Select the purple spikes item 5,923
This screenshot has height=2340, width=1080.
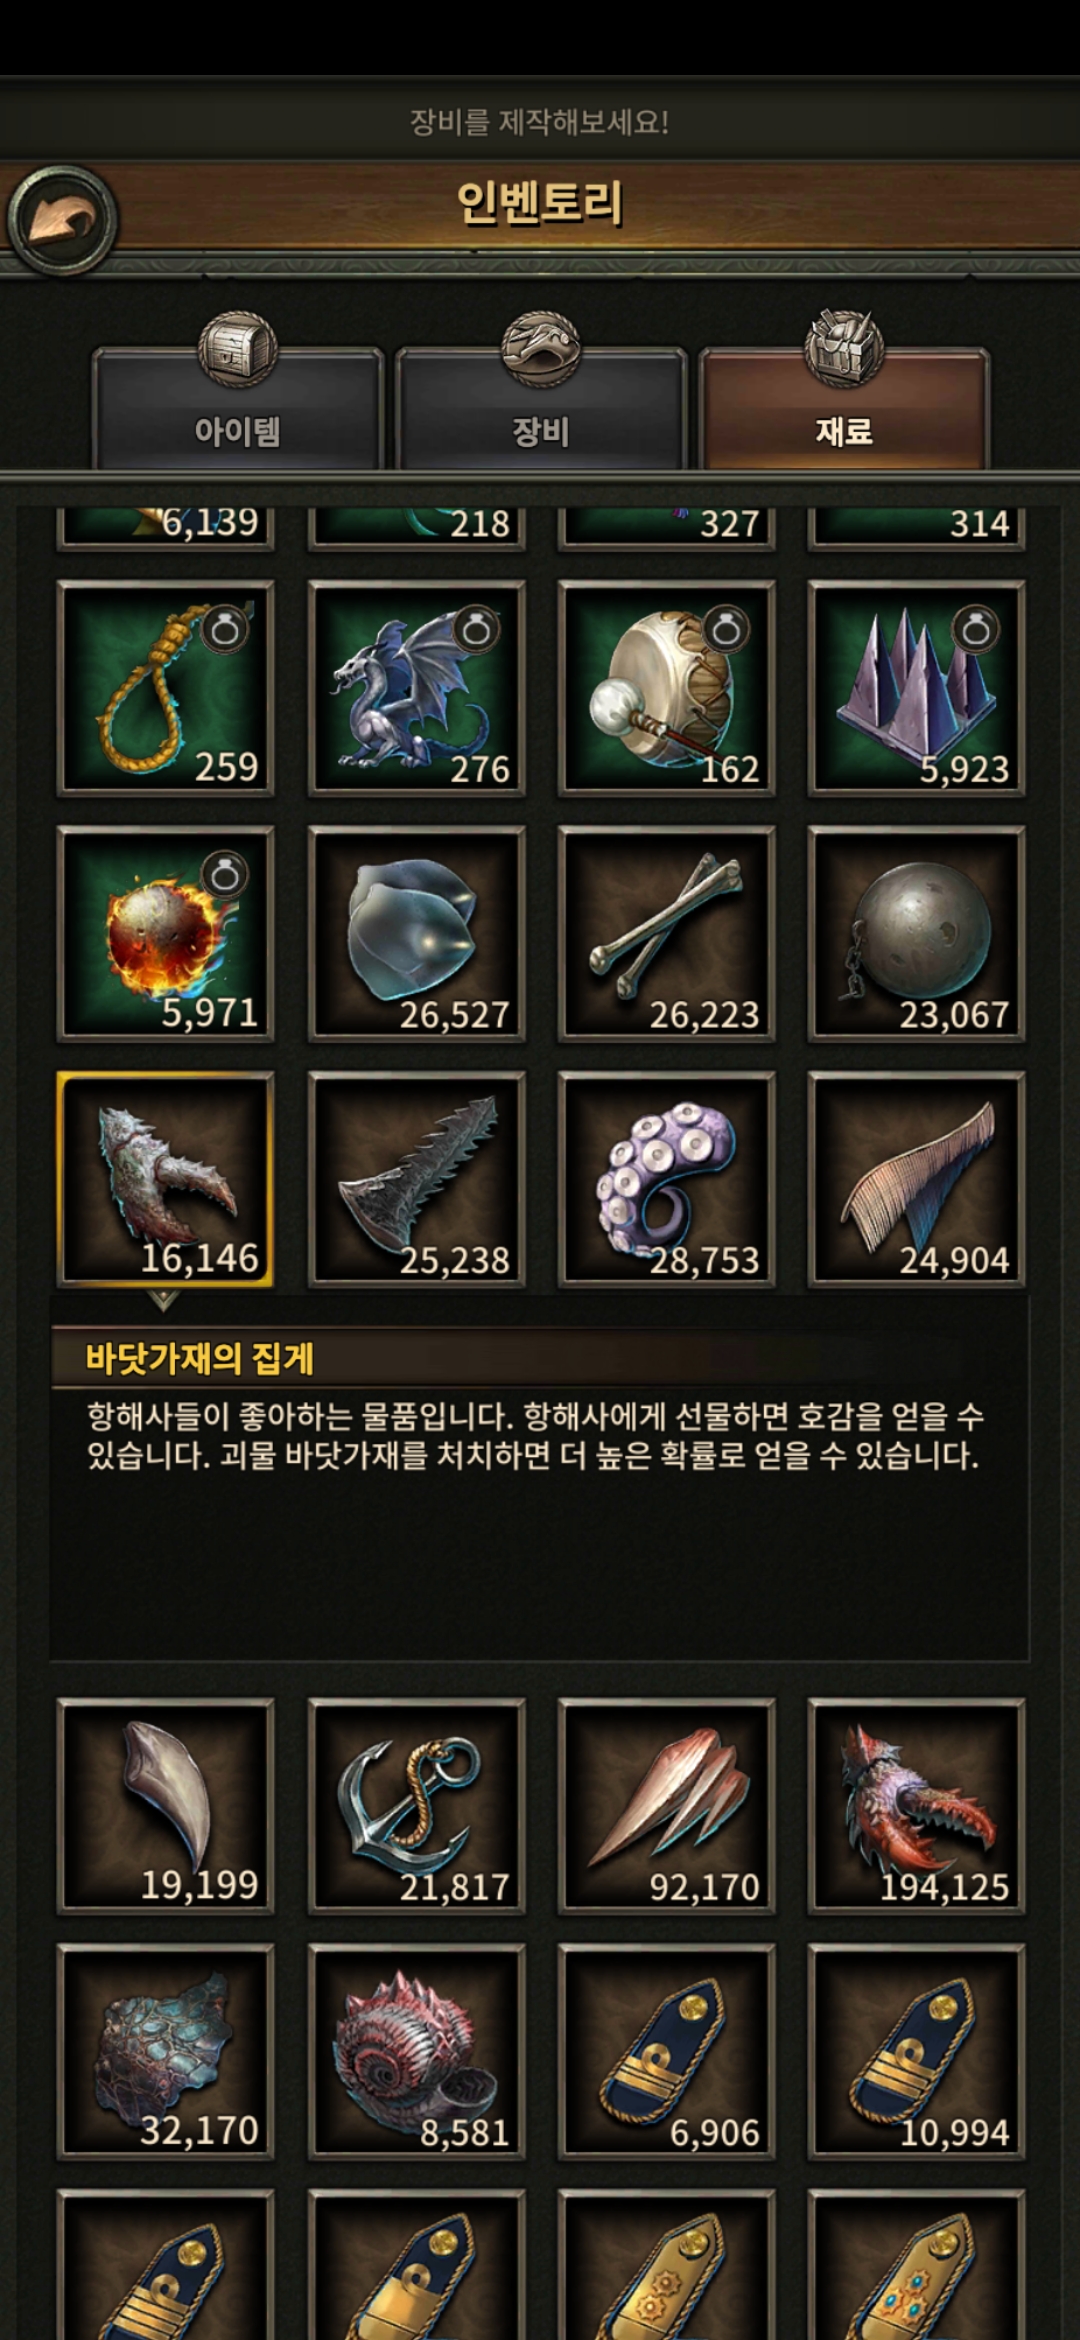tap(916, 688)
